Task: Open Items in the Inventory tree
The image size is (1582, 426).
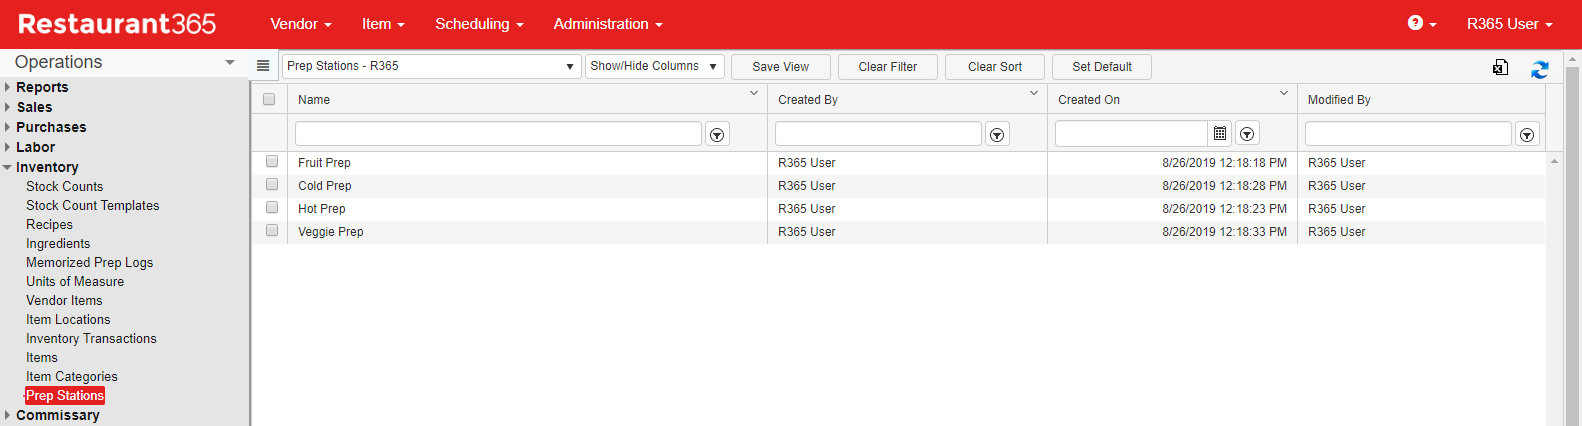Action: [x=42, y=357]
